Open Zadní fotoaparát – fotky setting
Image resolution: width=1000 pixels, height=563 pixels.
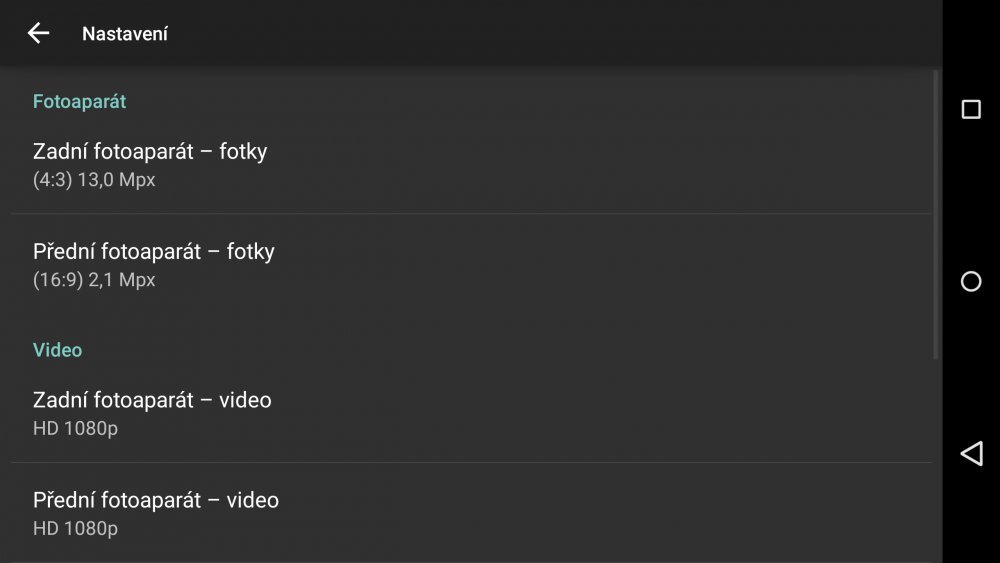150,152
